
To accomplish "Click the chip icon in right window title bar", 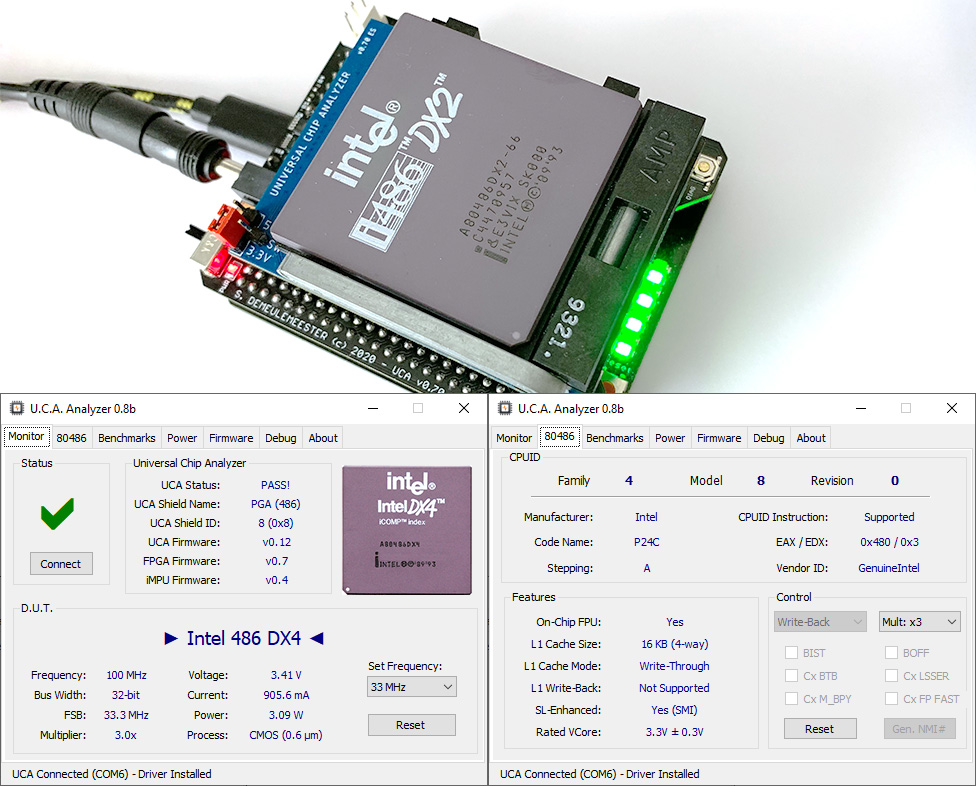I will click(505, 408).
